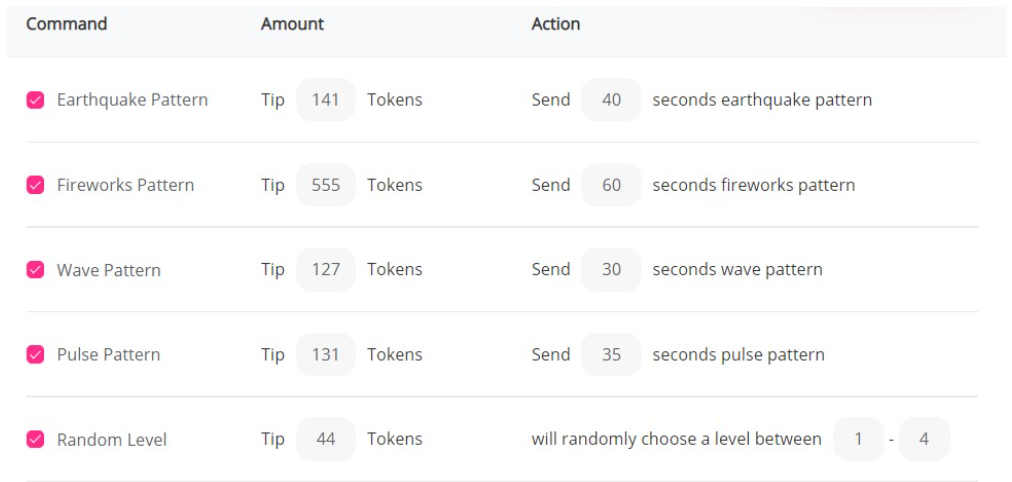This screenshot has width=1012, height=482.
Task: Disable the Wave Pattern command
Action: coord(35,270)
